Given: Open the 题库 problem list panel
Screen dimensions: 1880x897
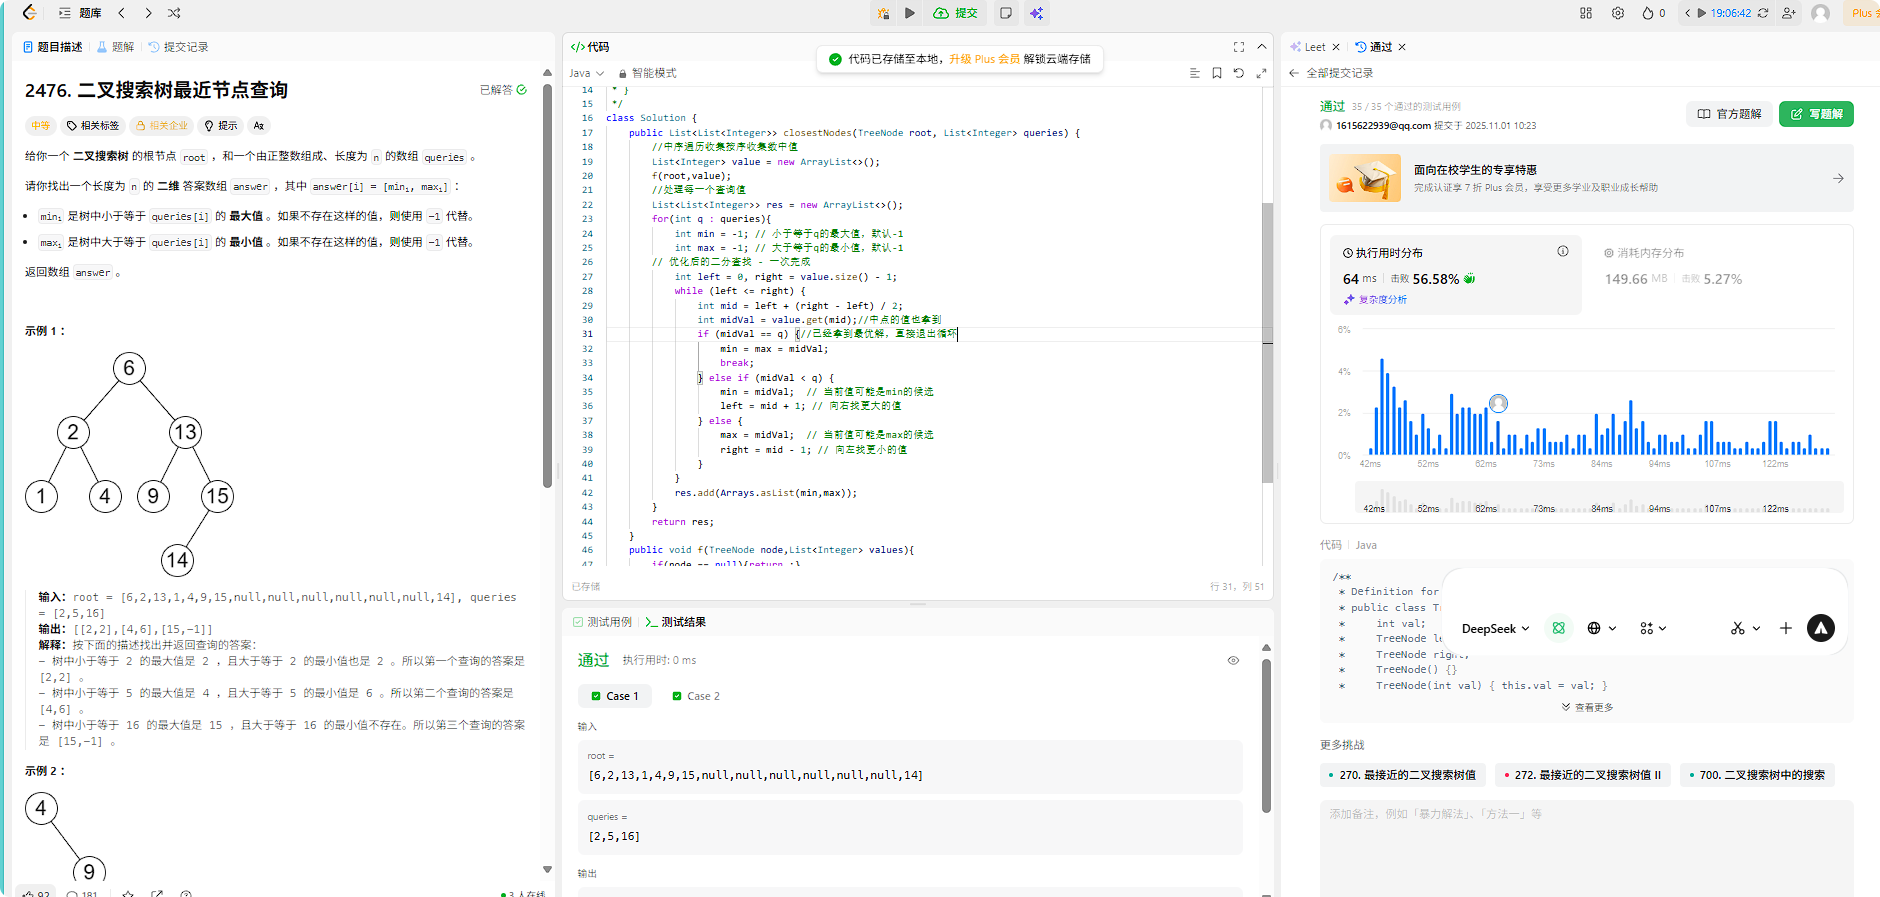Looking at the screenshot, I should tap(80, 13).
